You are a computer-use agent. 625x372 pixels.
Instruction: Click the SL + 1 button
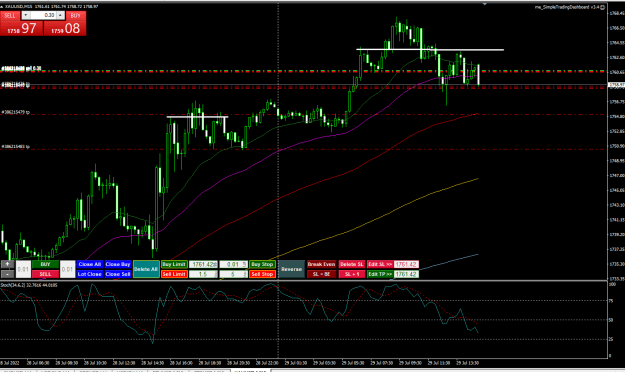(x=352, y=274)
